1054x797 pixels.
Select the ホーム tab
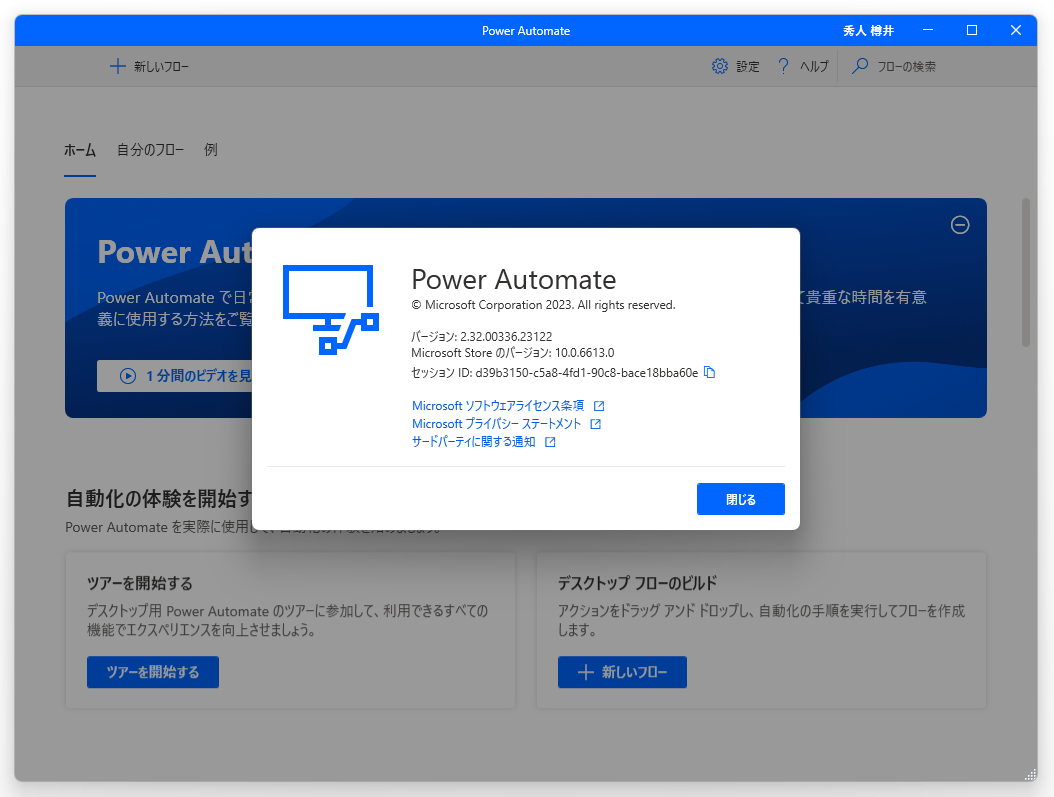(x=80, y=150)
